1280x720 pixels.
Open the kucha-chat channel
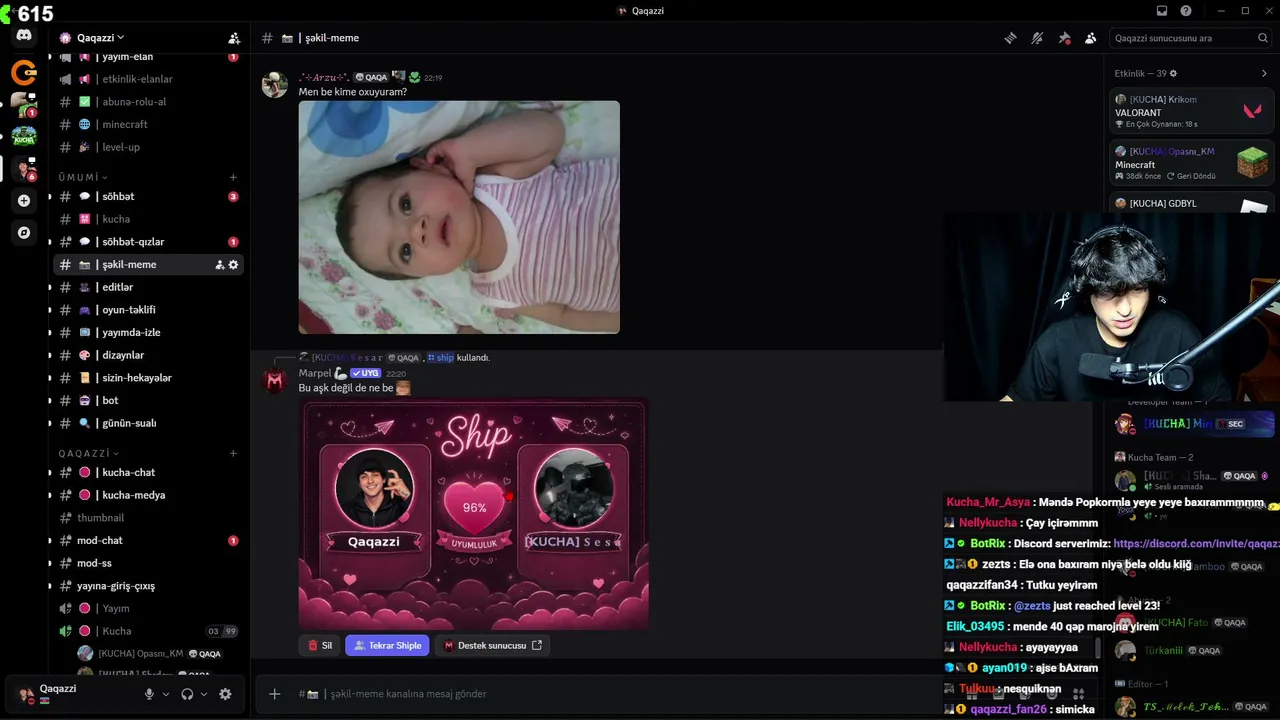click(x=148, y=472)
